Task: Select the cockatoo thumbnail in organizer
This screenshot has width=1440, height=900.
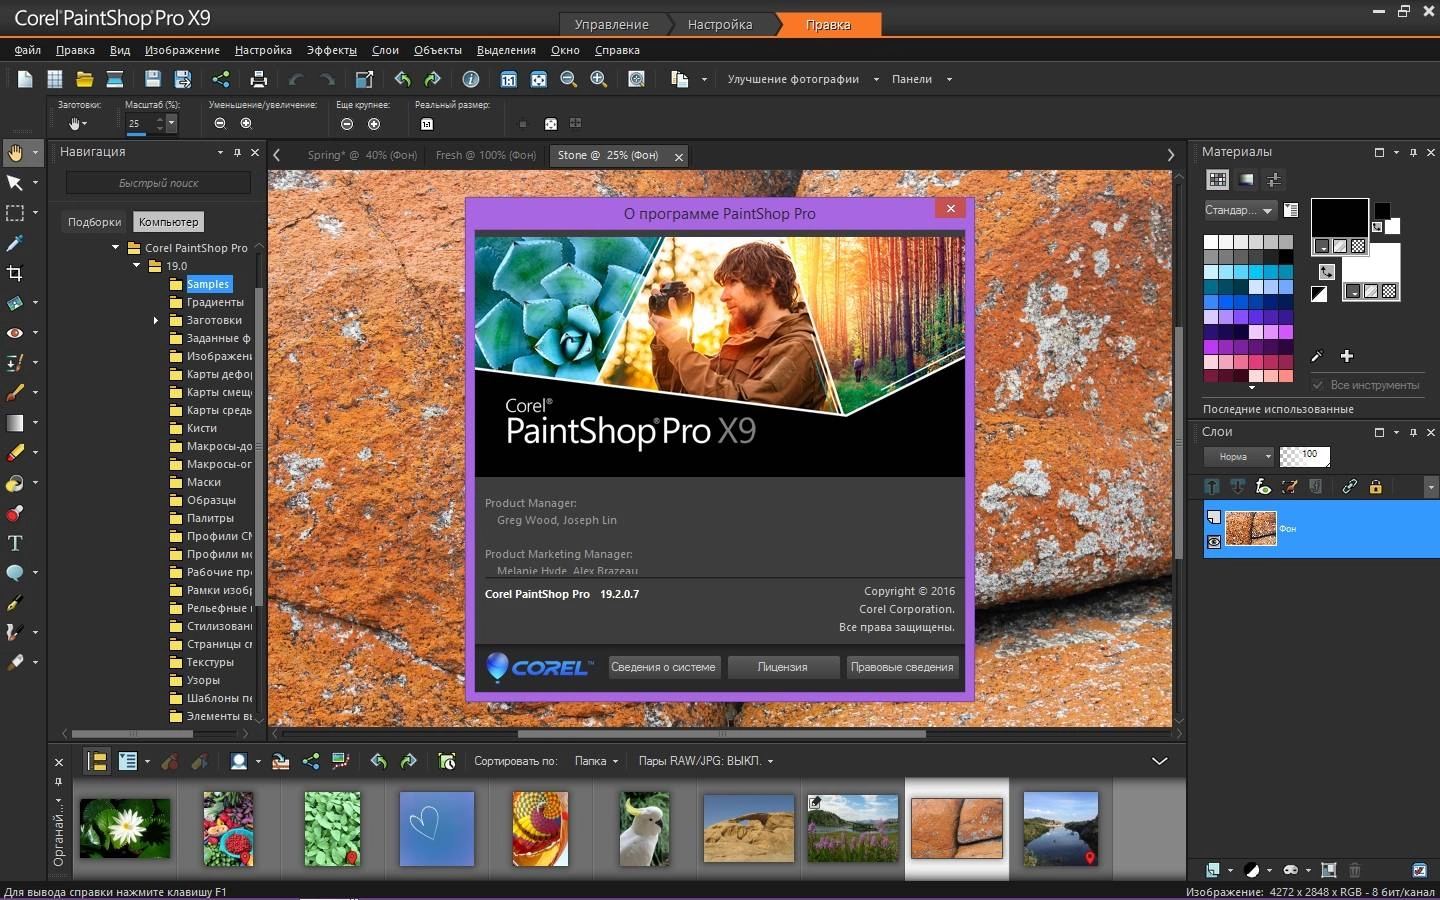Action: click(644, 828)
